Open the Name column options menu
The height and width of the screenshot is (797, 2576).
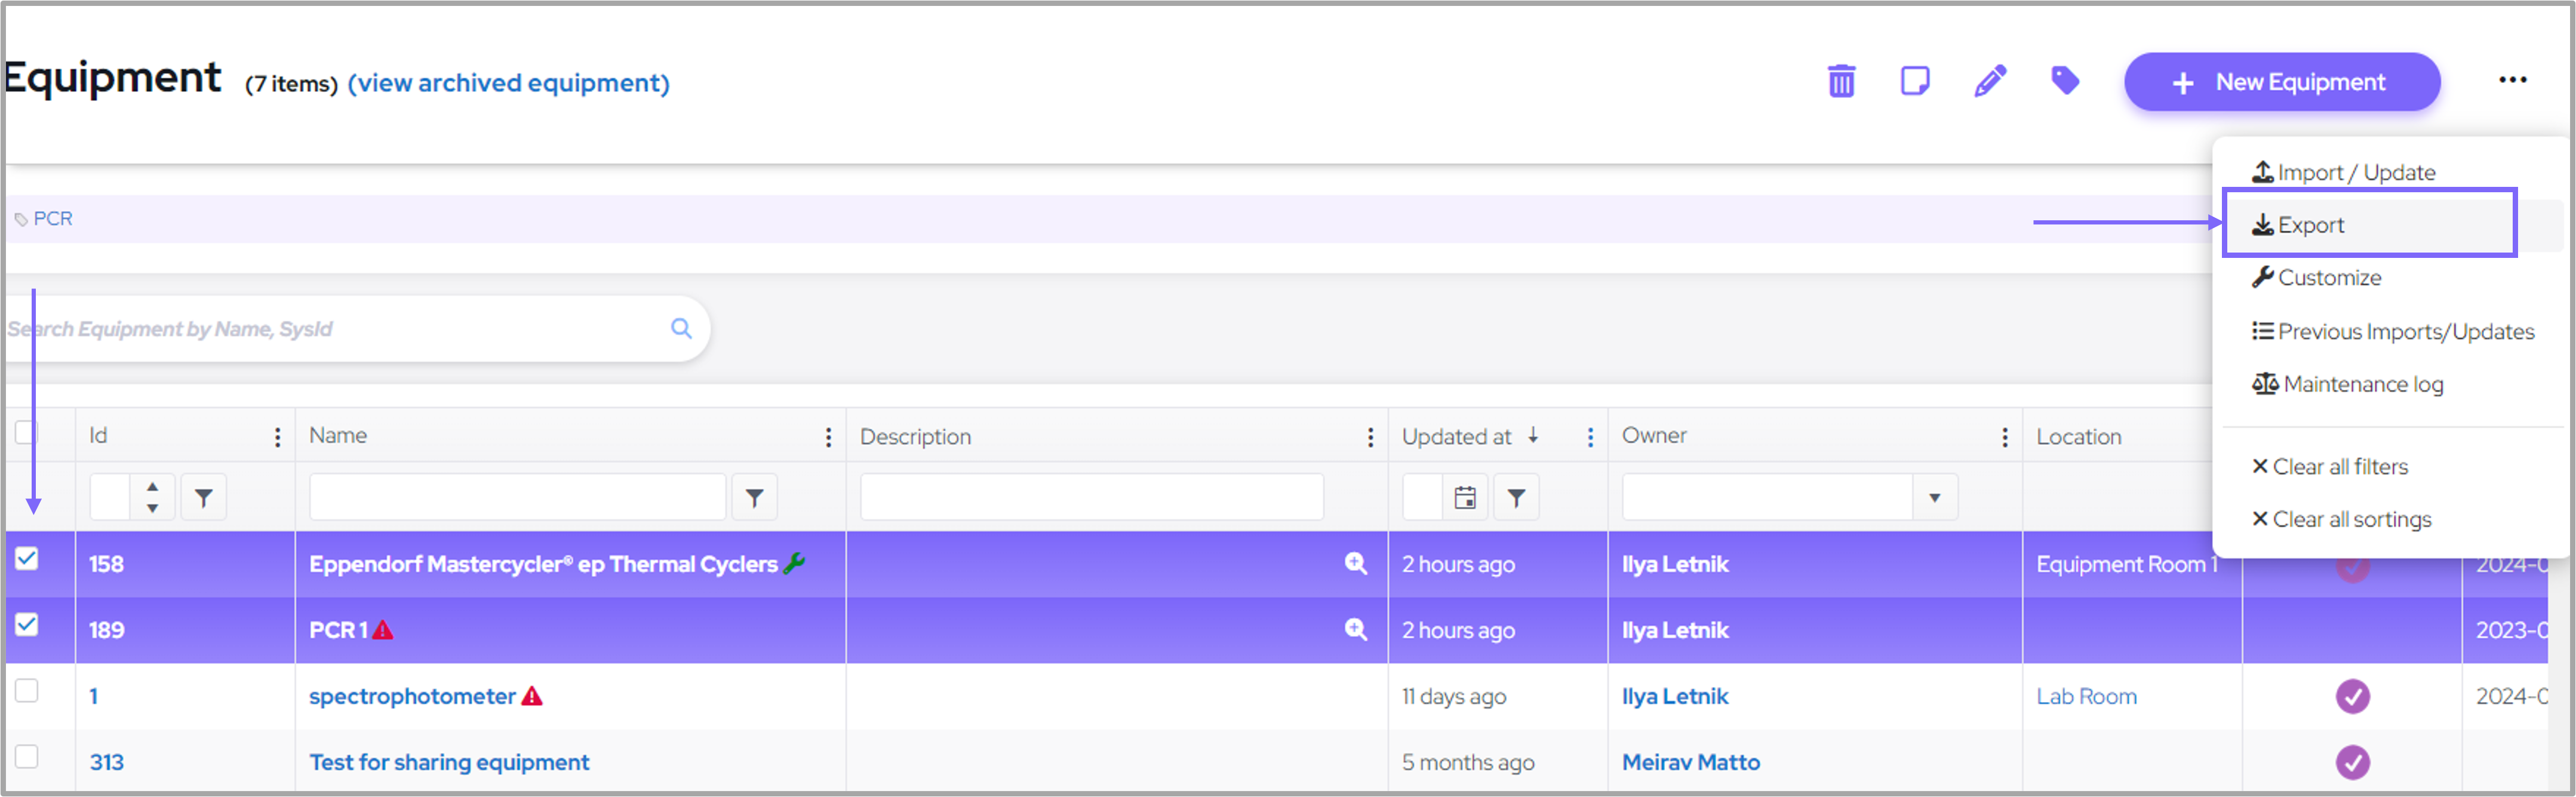(x=828, y=437)
